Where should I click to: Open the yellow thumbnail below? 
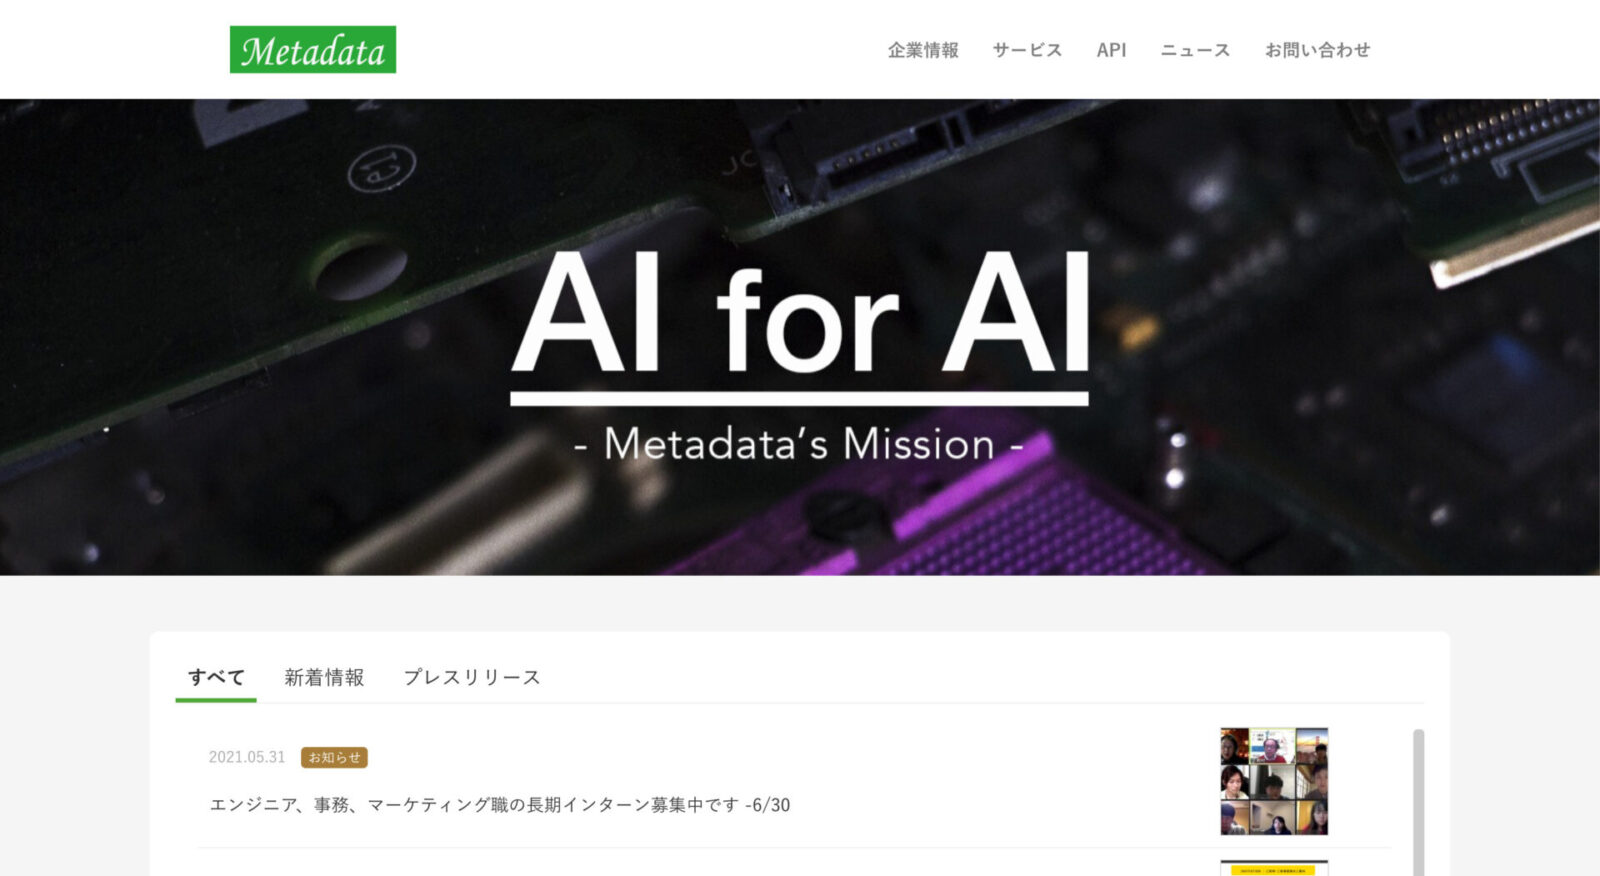(x=1274, y=868)
